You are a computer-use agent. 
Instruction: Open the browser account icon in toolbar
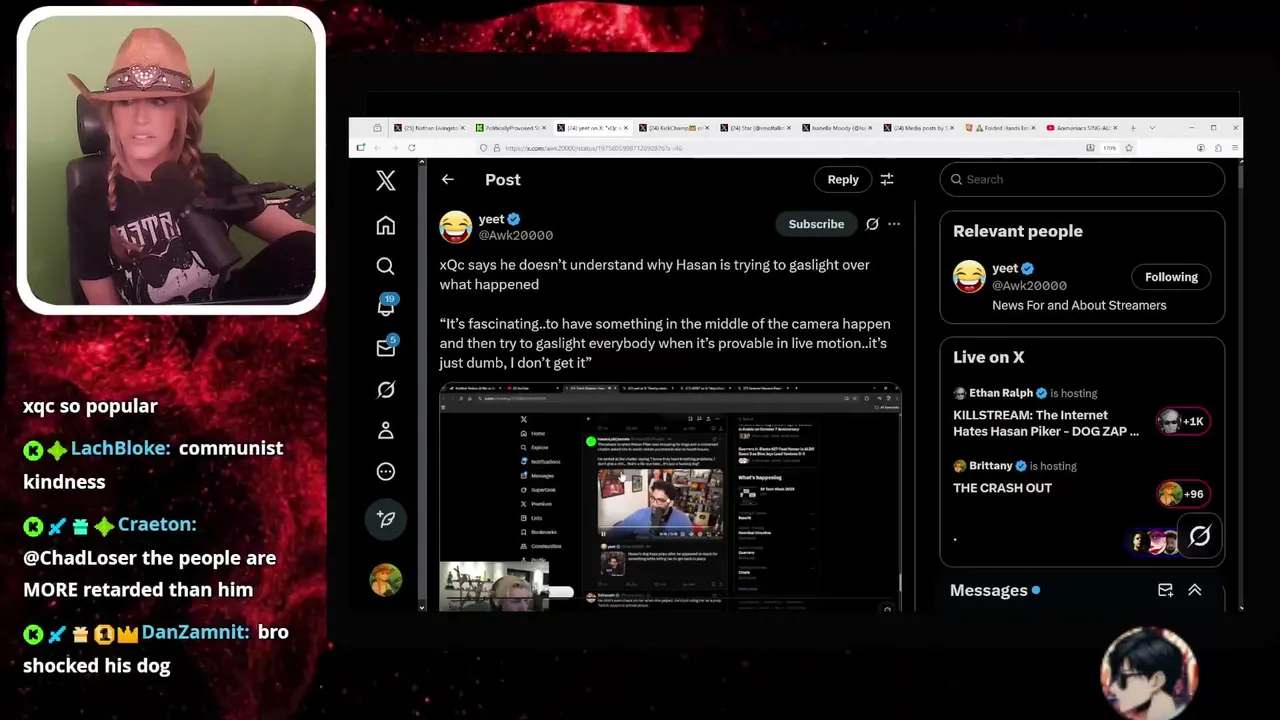coord(1201,148)
